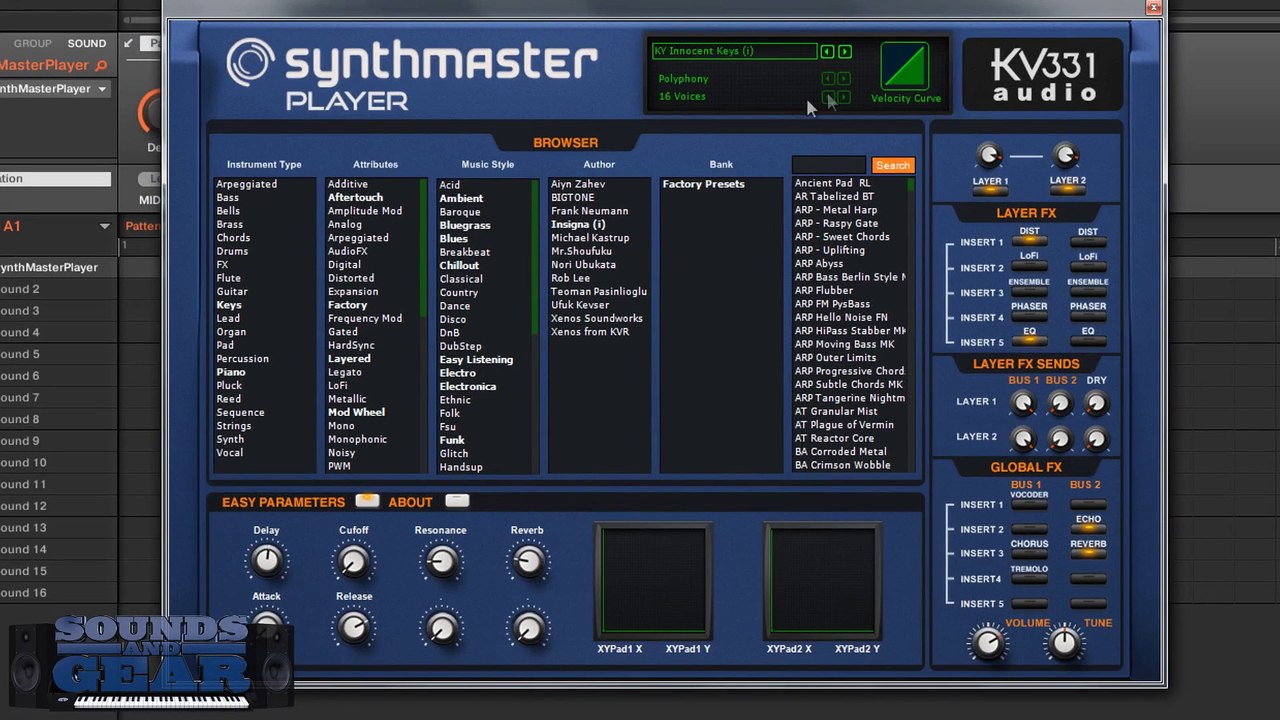Expand the A1 group dropdown
The height and width of the screenshot is (720, 1280).
(104, 227)
